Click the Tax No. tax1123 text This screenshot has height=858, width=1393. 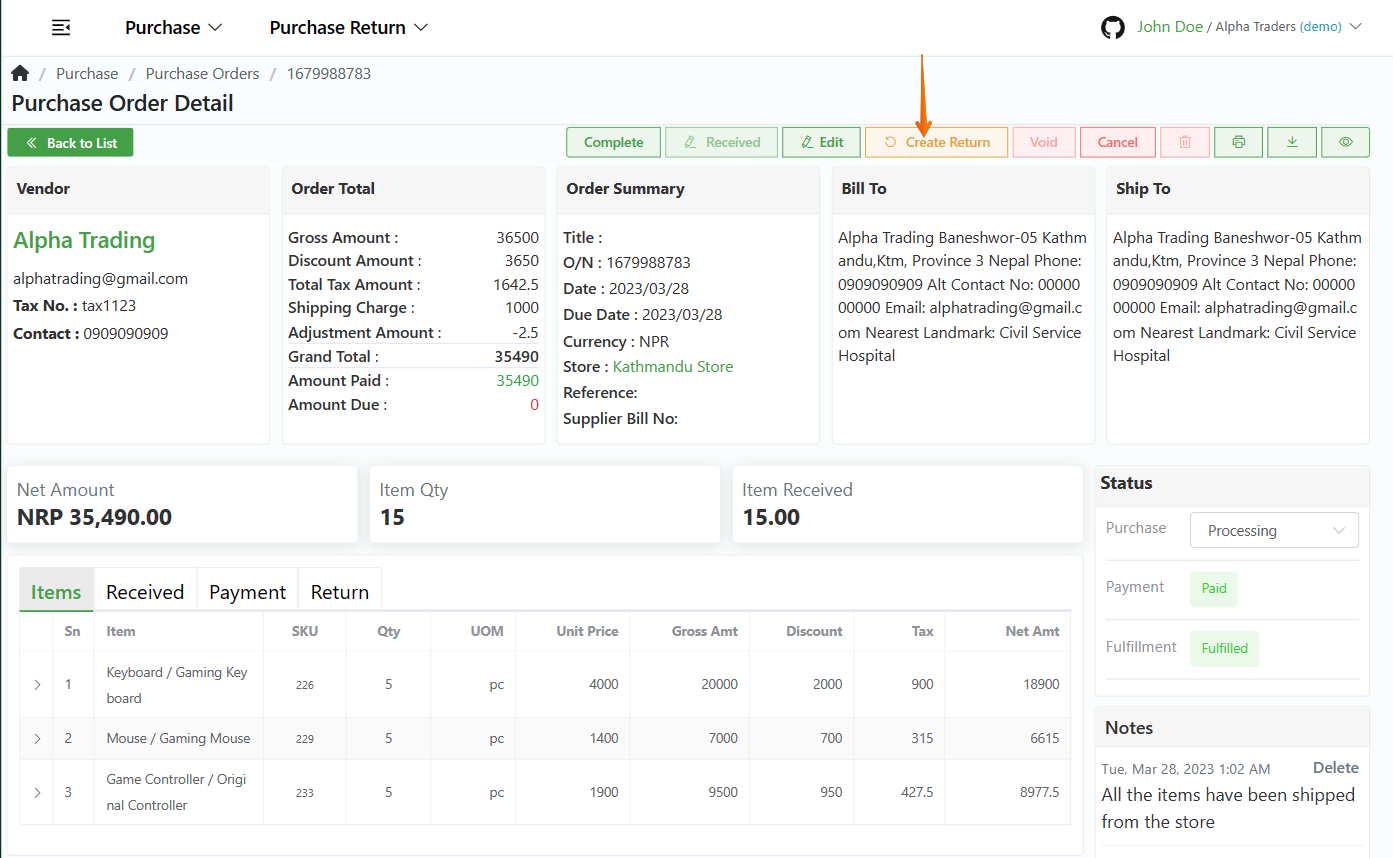pyautogui.click(x=74, y=306)
